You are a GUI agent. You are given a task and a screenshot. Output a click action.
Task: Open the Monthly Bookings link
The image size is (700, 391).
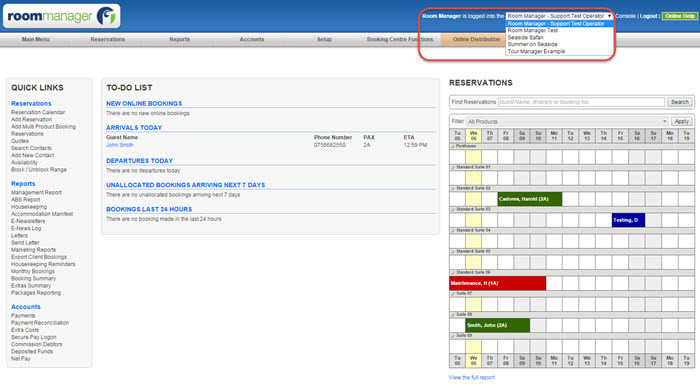coord(33,271)
